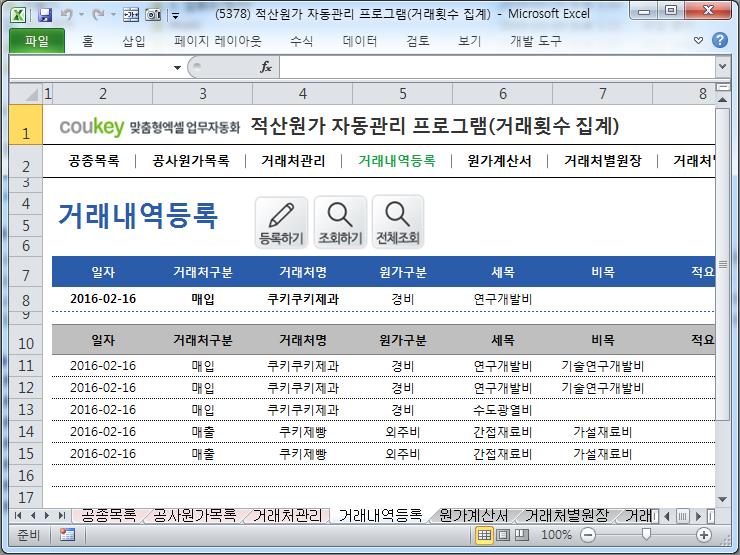Select the 수도광열비 cell in row 13
The height and width of the screenshot is (555, 740).
[x=503, y=410]
